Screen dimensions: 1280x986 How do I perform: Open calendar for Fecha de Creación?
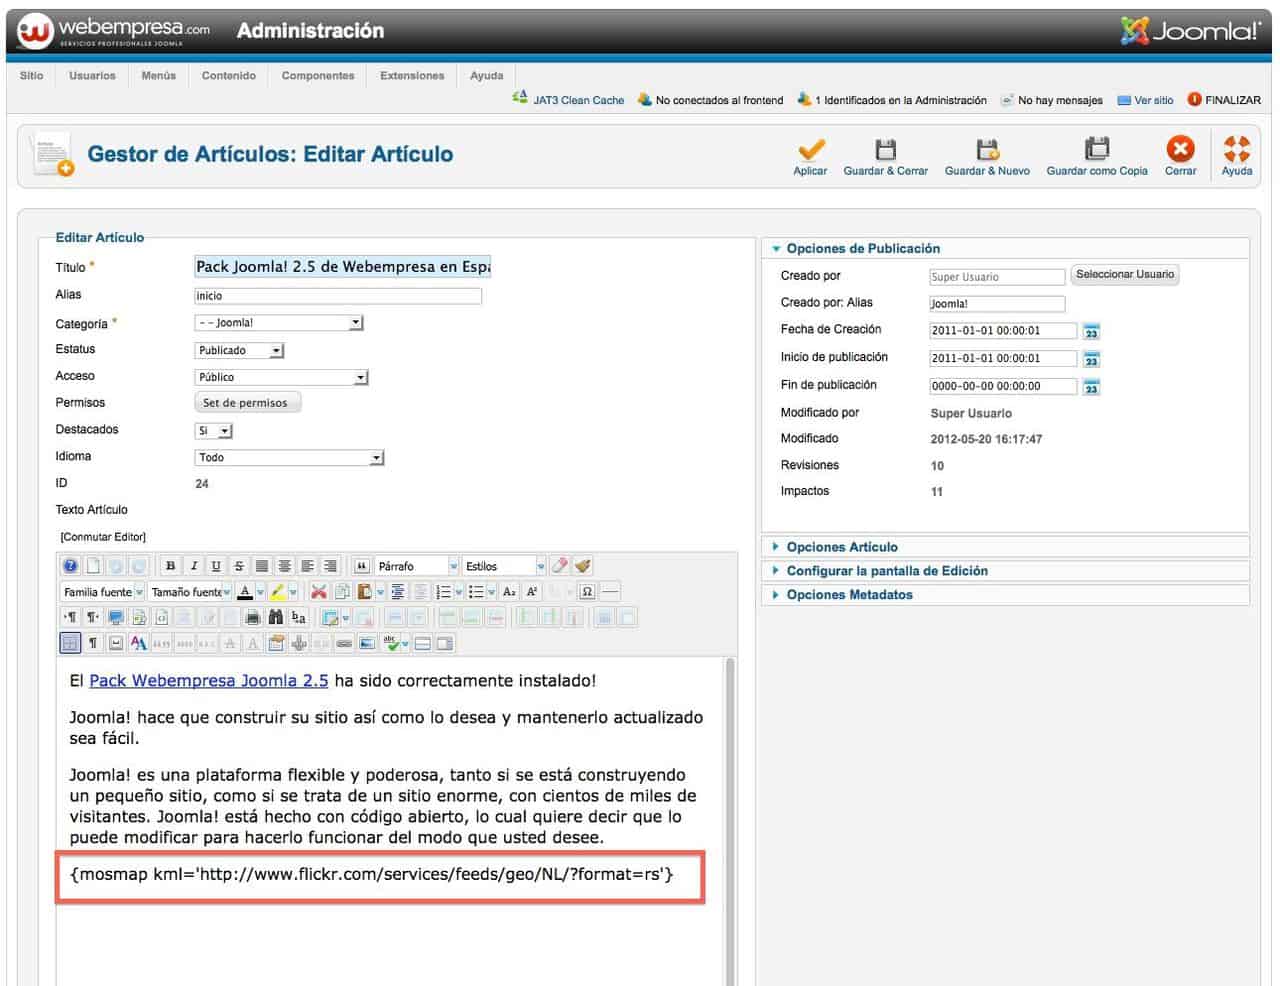point(1092,332)
